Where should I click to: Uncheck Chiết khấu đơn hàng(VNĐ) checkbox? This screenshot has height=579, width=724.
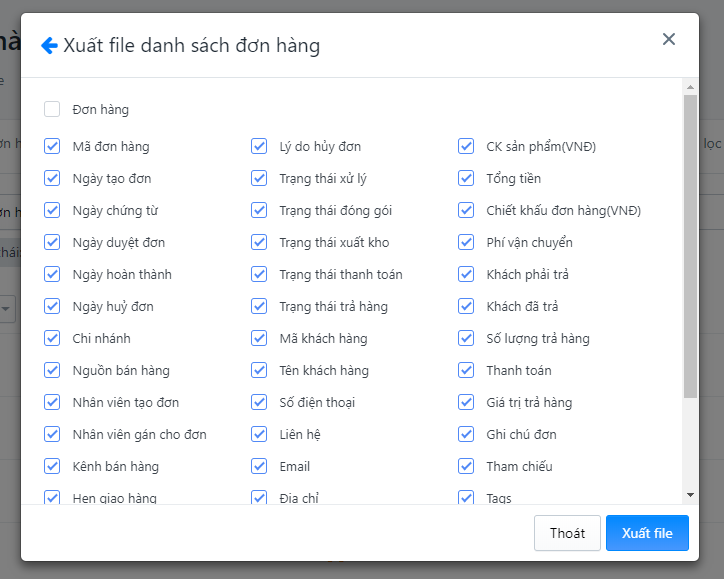pyautogui.click(x=466, y=210)
